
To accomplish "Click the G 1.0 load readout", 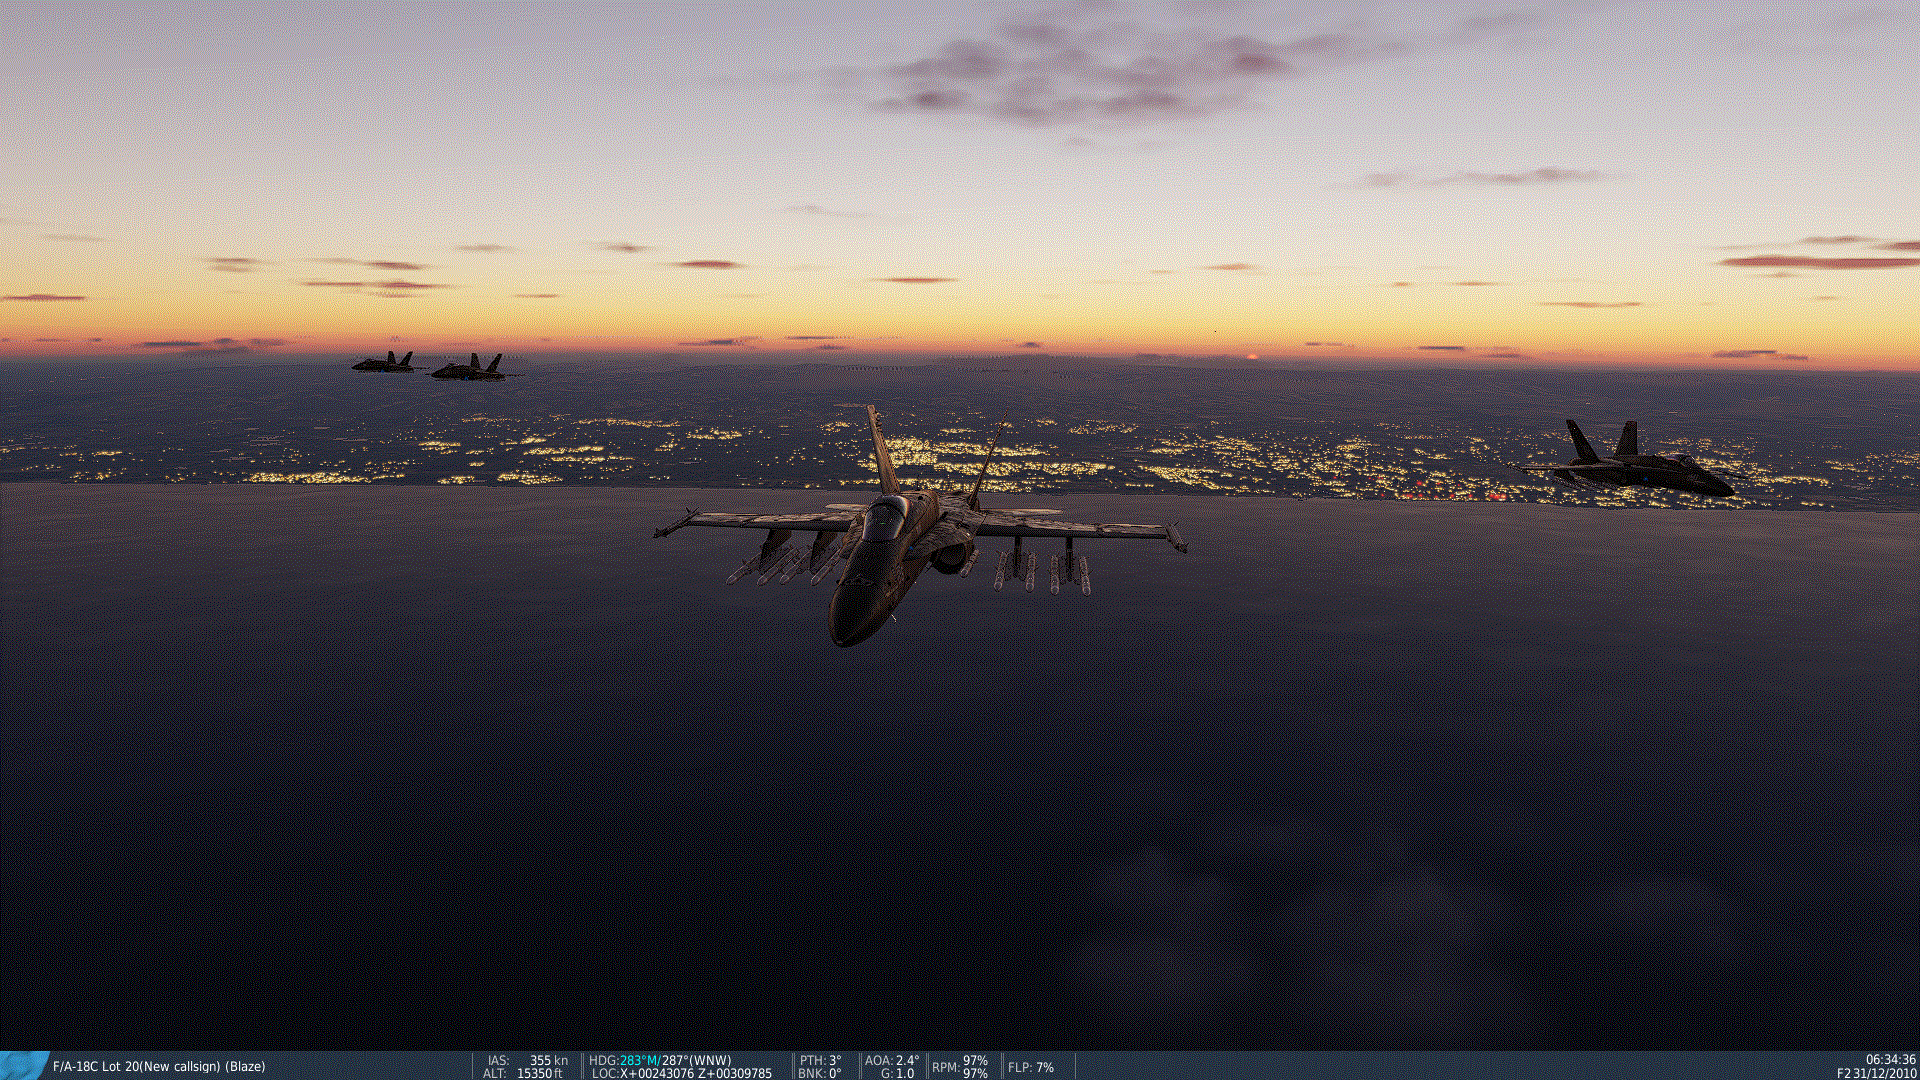I will 897,1073.
